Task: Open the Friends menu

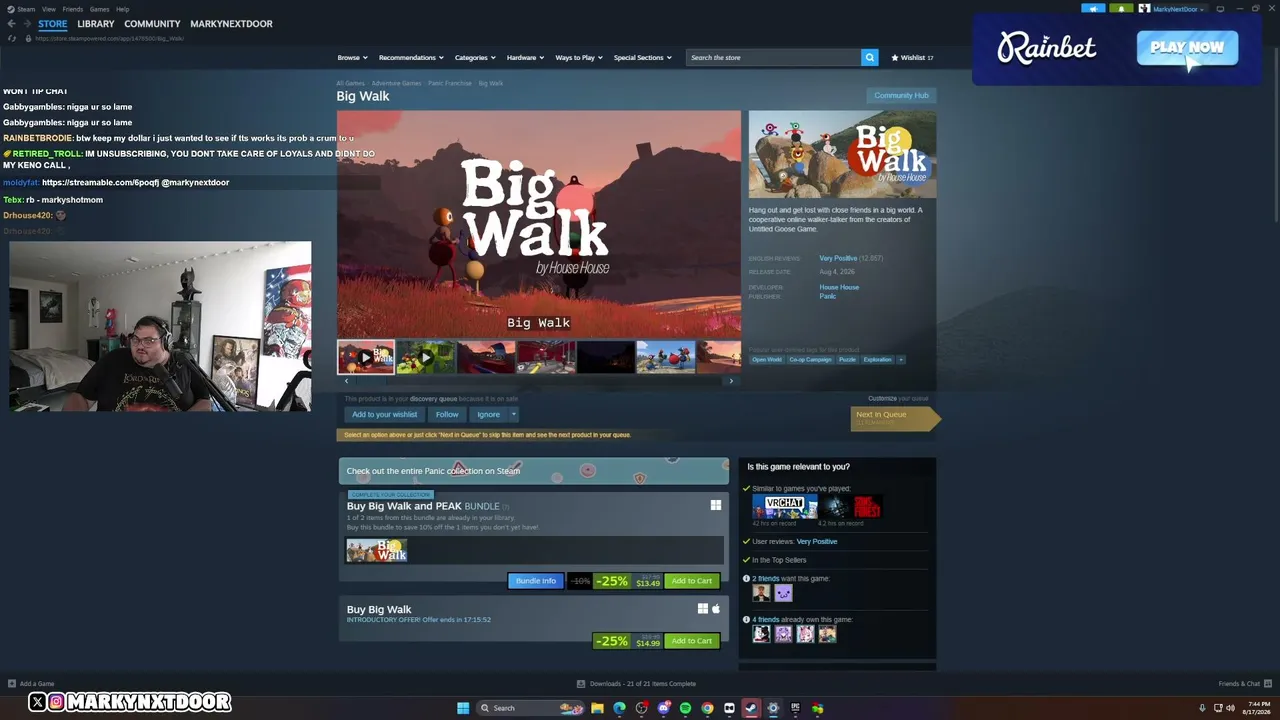Action: pos(72,9)
